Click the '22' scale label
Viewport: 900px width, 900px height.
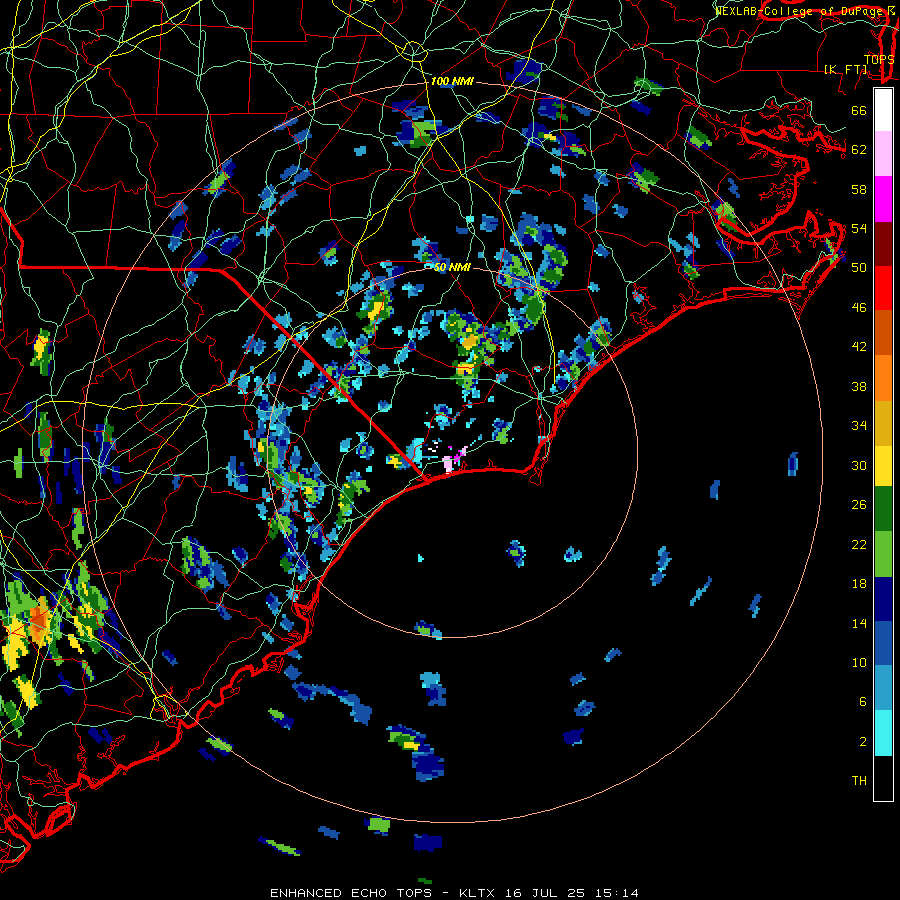[x=859, y=544]
